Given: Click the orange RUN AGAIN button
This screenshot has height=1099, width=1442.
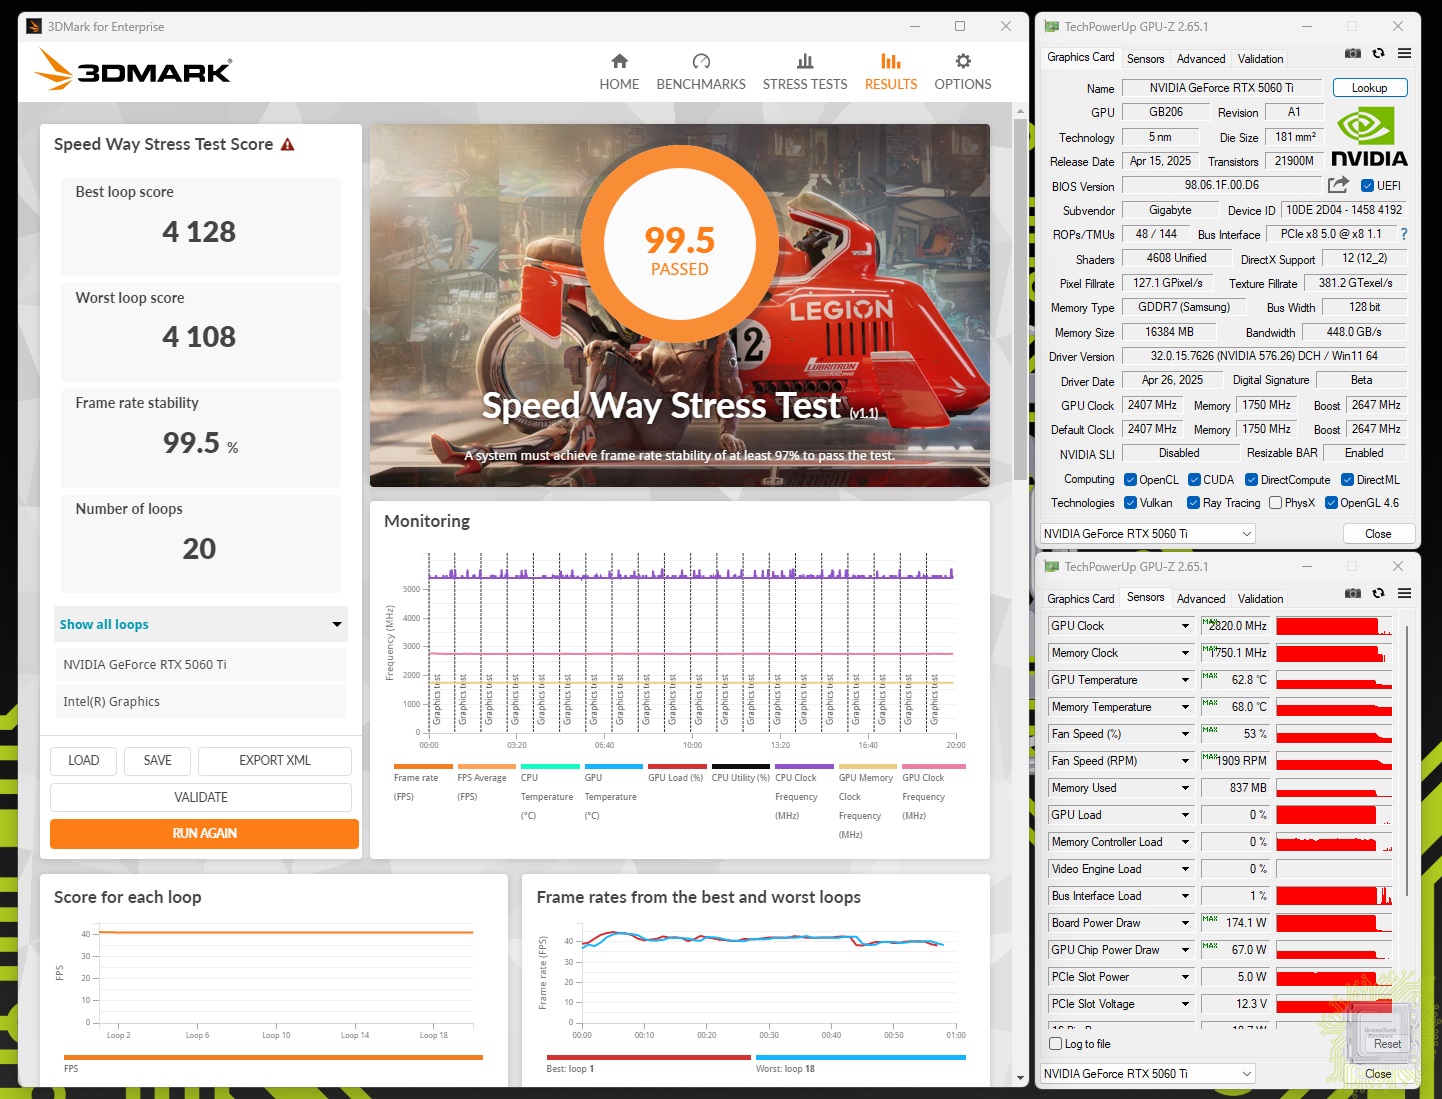Looking at the screenshot, I should [204, 833].
